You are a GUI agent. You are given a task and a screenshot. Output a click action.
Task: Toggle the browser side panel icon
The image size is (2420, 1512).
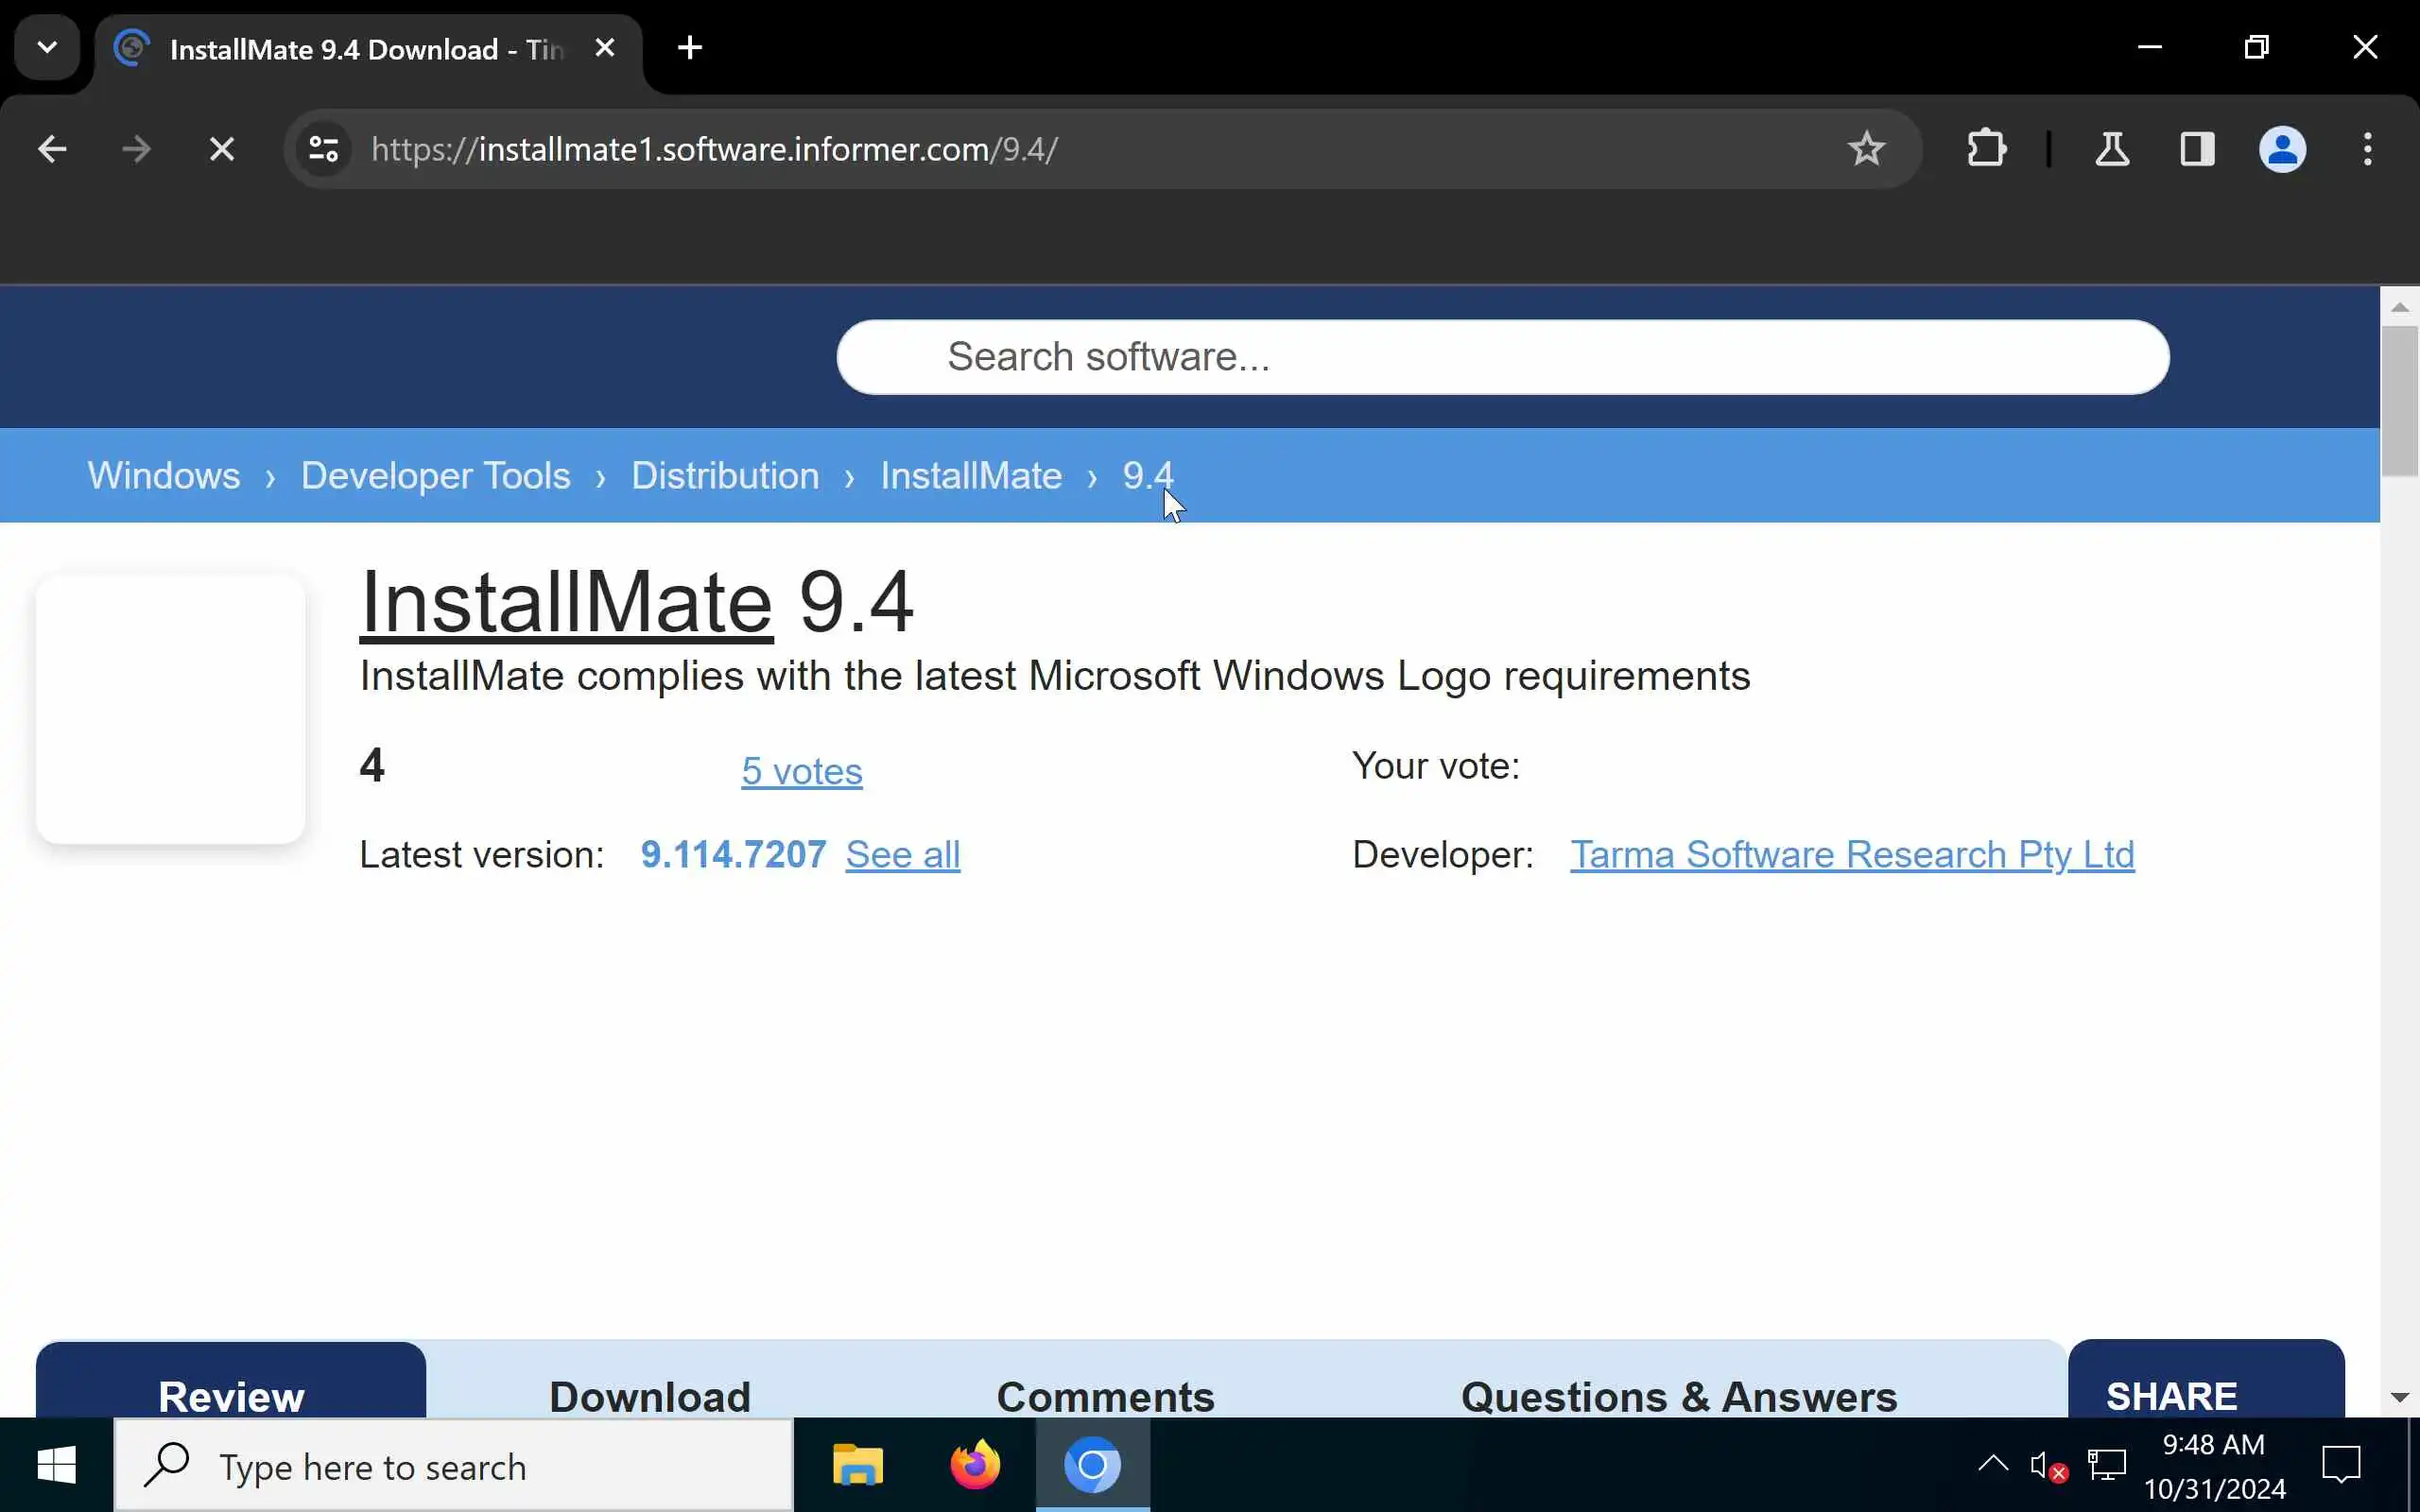(2197, 149)
